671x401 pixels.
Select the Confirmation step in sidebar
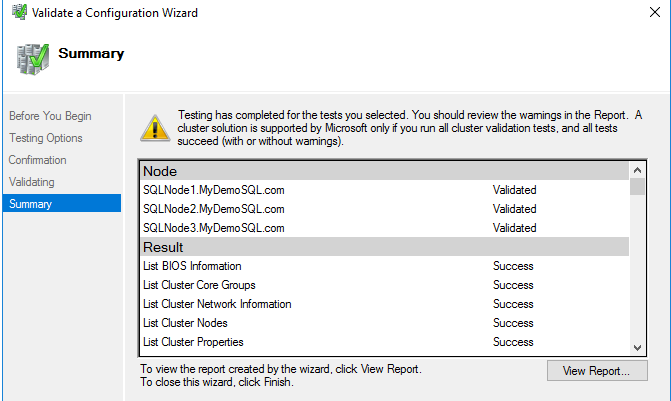[x=38, y=160]
